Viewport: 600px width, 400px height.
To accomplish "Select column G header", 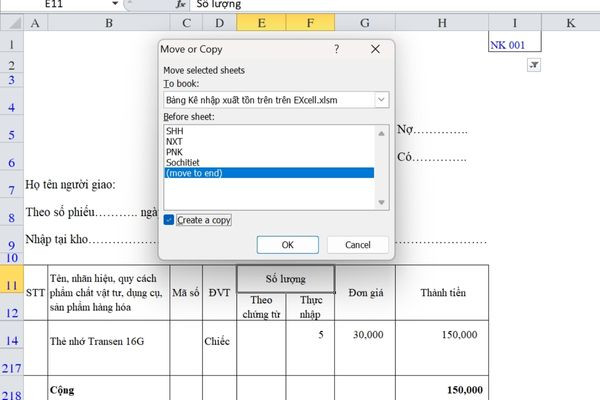I will pyautogui.click(x=365, y=23).
